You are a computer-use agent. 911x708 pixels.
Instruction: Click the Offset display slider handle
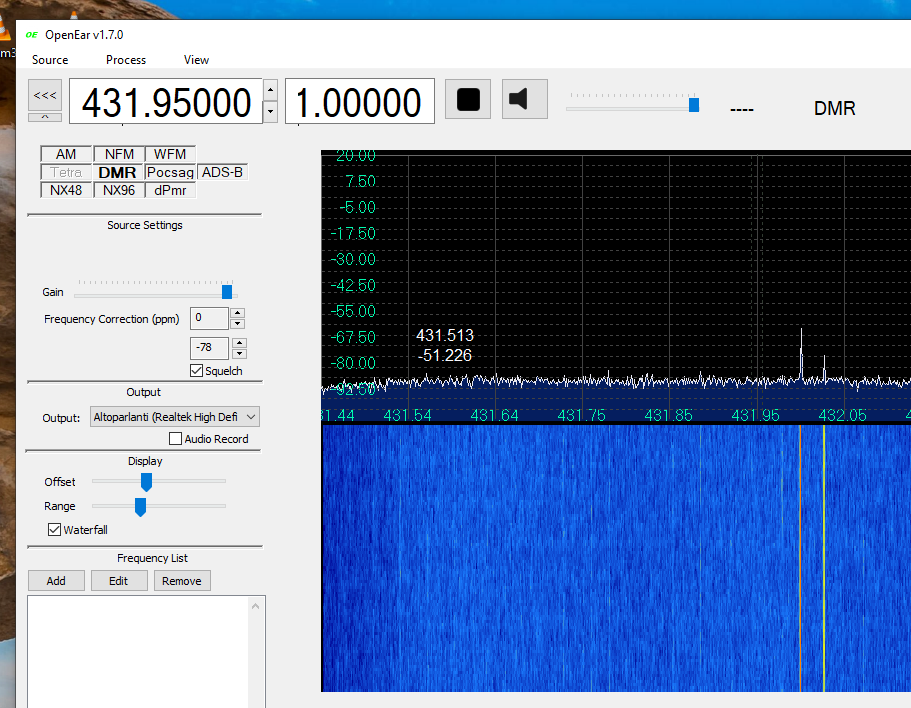pyautogui.click(x=146, y=481)
